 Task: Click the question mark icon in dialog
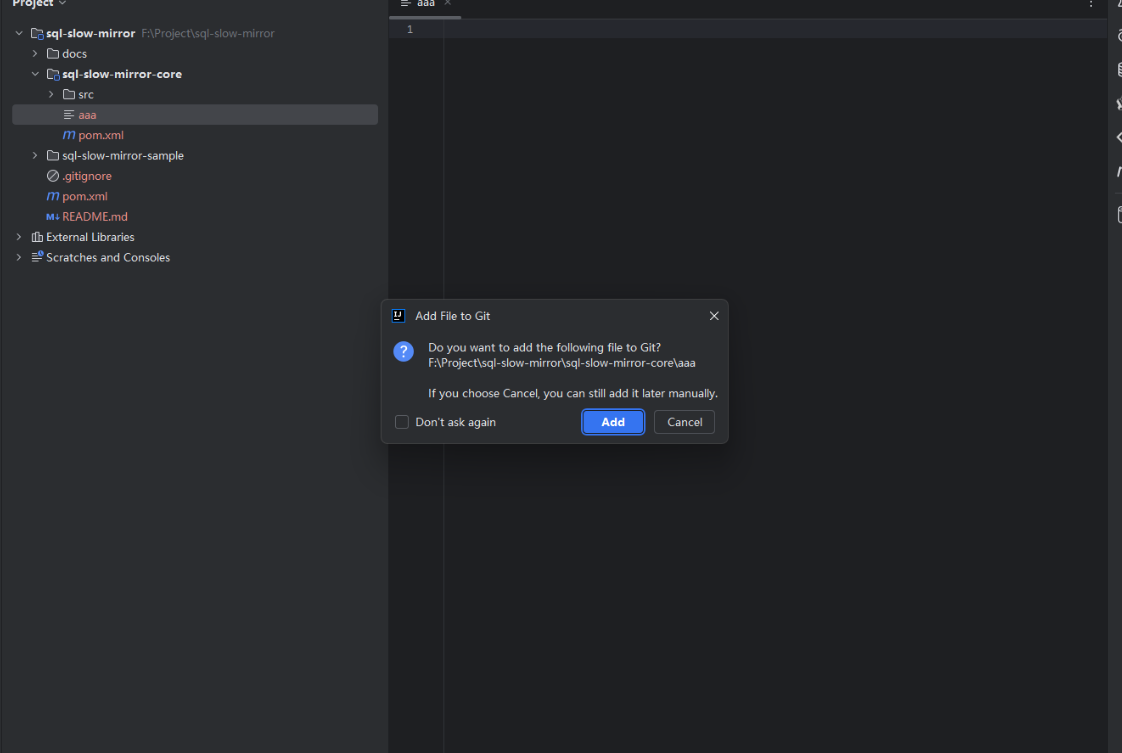click(403, 351)
